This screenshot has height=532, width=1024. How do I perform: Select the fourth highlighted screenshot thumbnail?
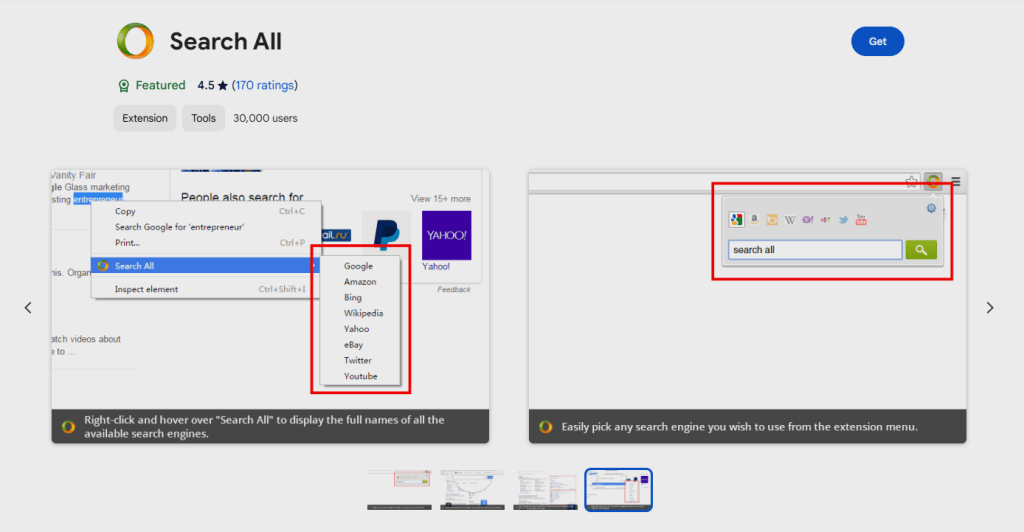[618, 490]
